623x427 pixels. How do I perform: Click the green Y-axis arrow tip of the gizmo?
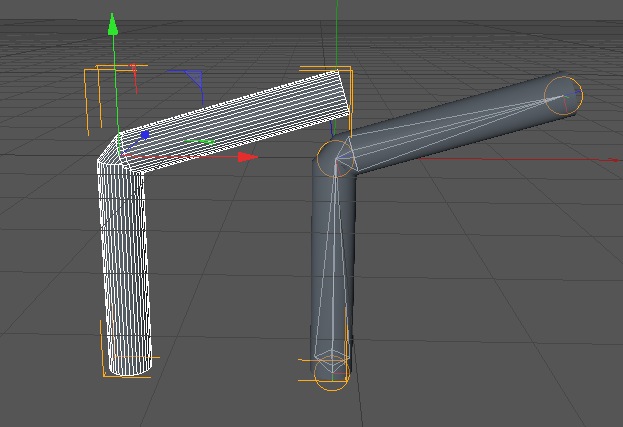113,24
